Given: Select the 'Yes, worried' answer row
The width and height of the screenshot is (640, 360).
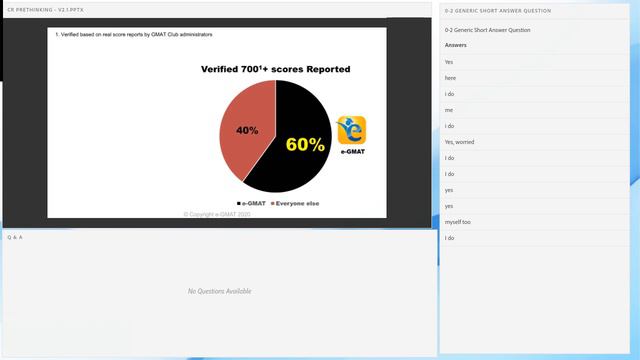Looking at the screenshot, I should click(x=535, y=142).
